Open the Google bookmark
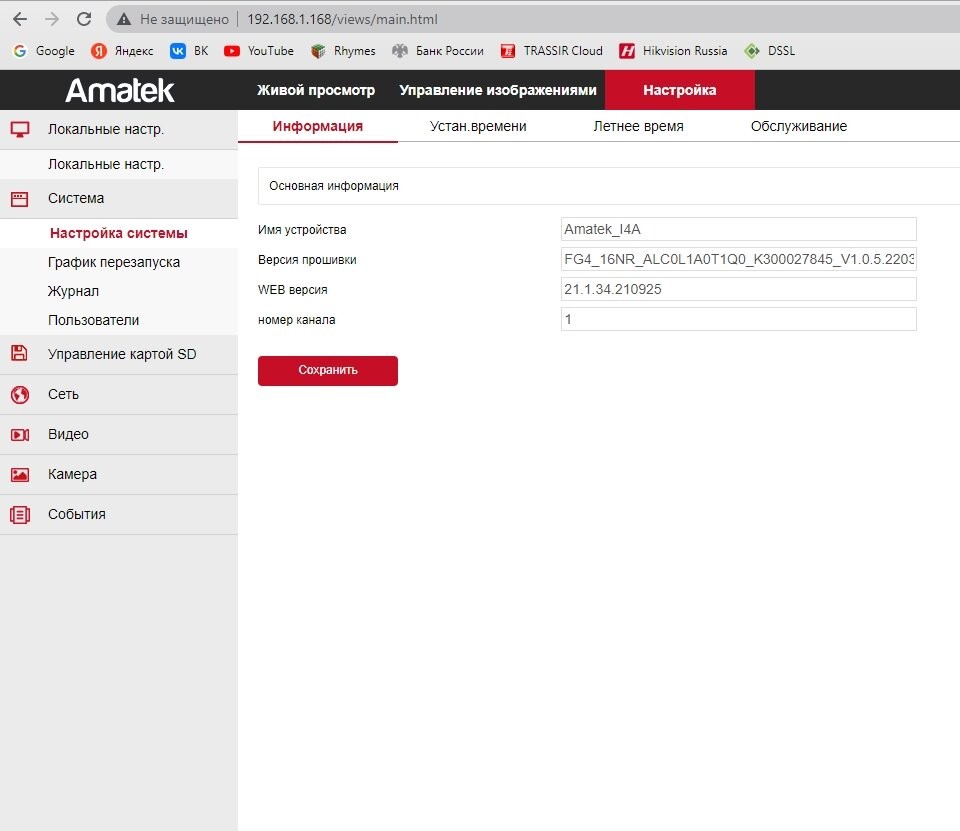 pyautogui.click(x=43, y=51)
